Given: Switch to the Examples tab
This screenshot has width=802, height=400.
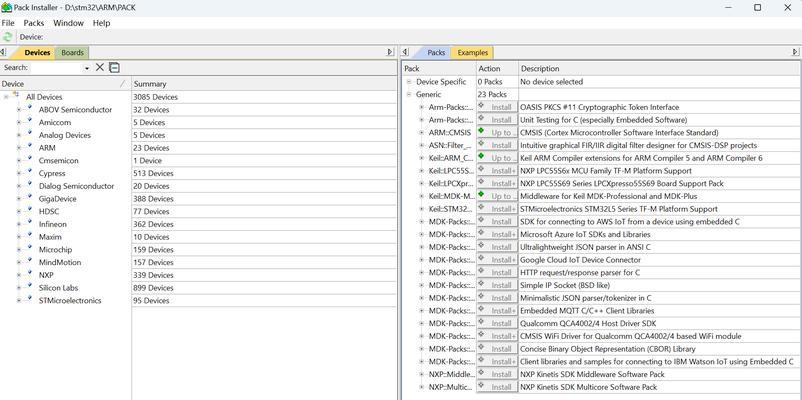Looking at the screenshot, I should tap(472, 53).
